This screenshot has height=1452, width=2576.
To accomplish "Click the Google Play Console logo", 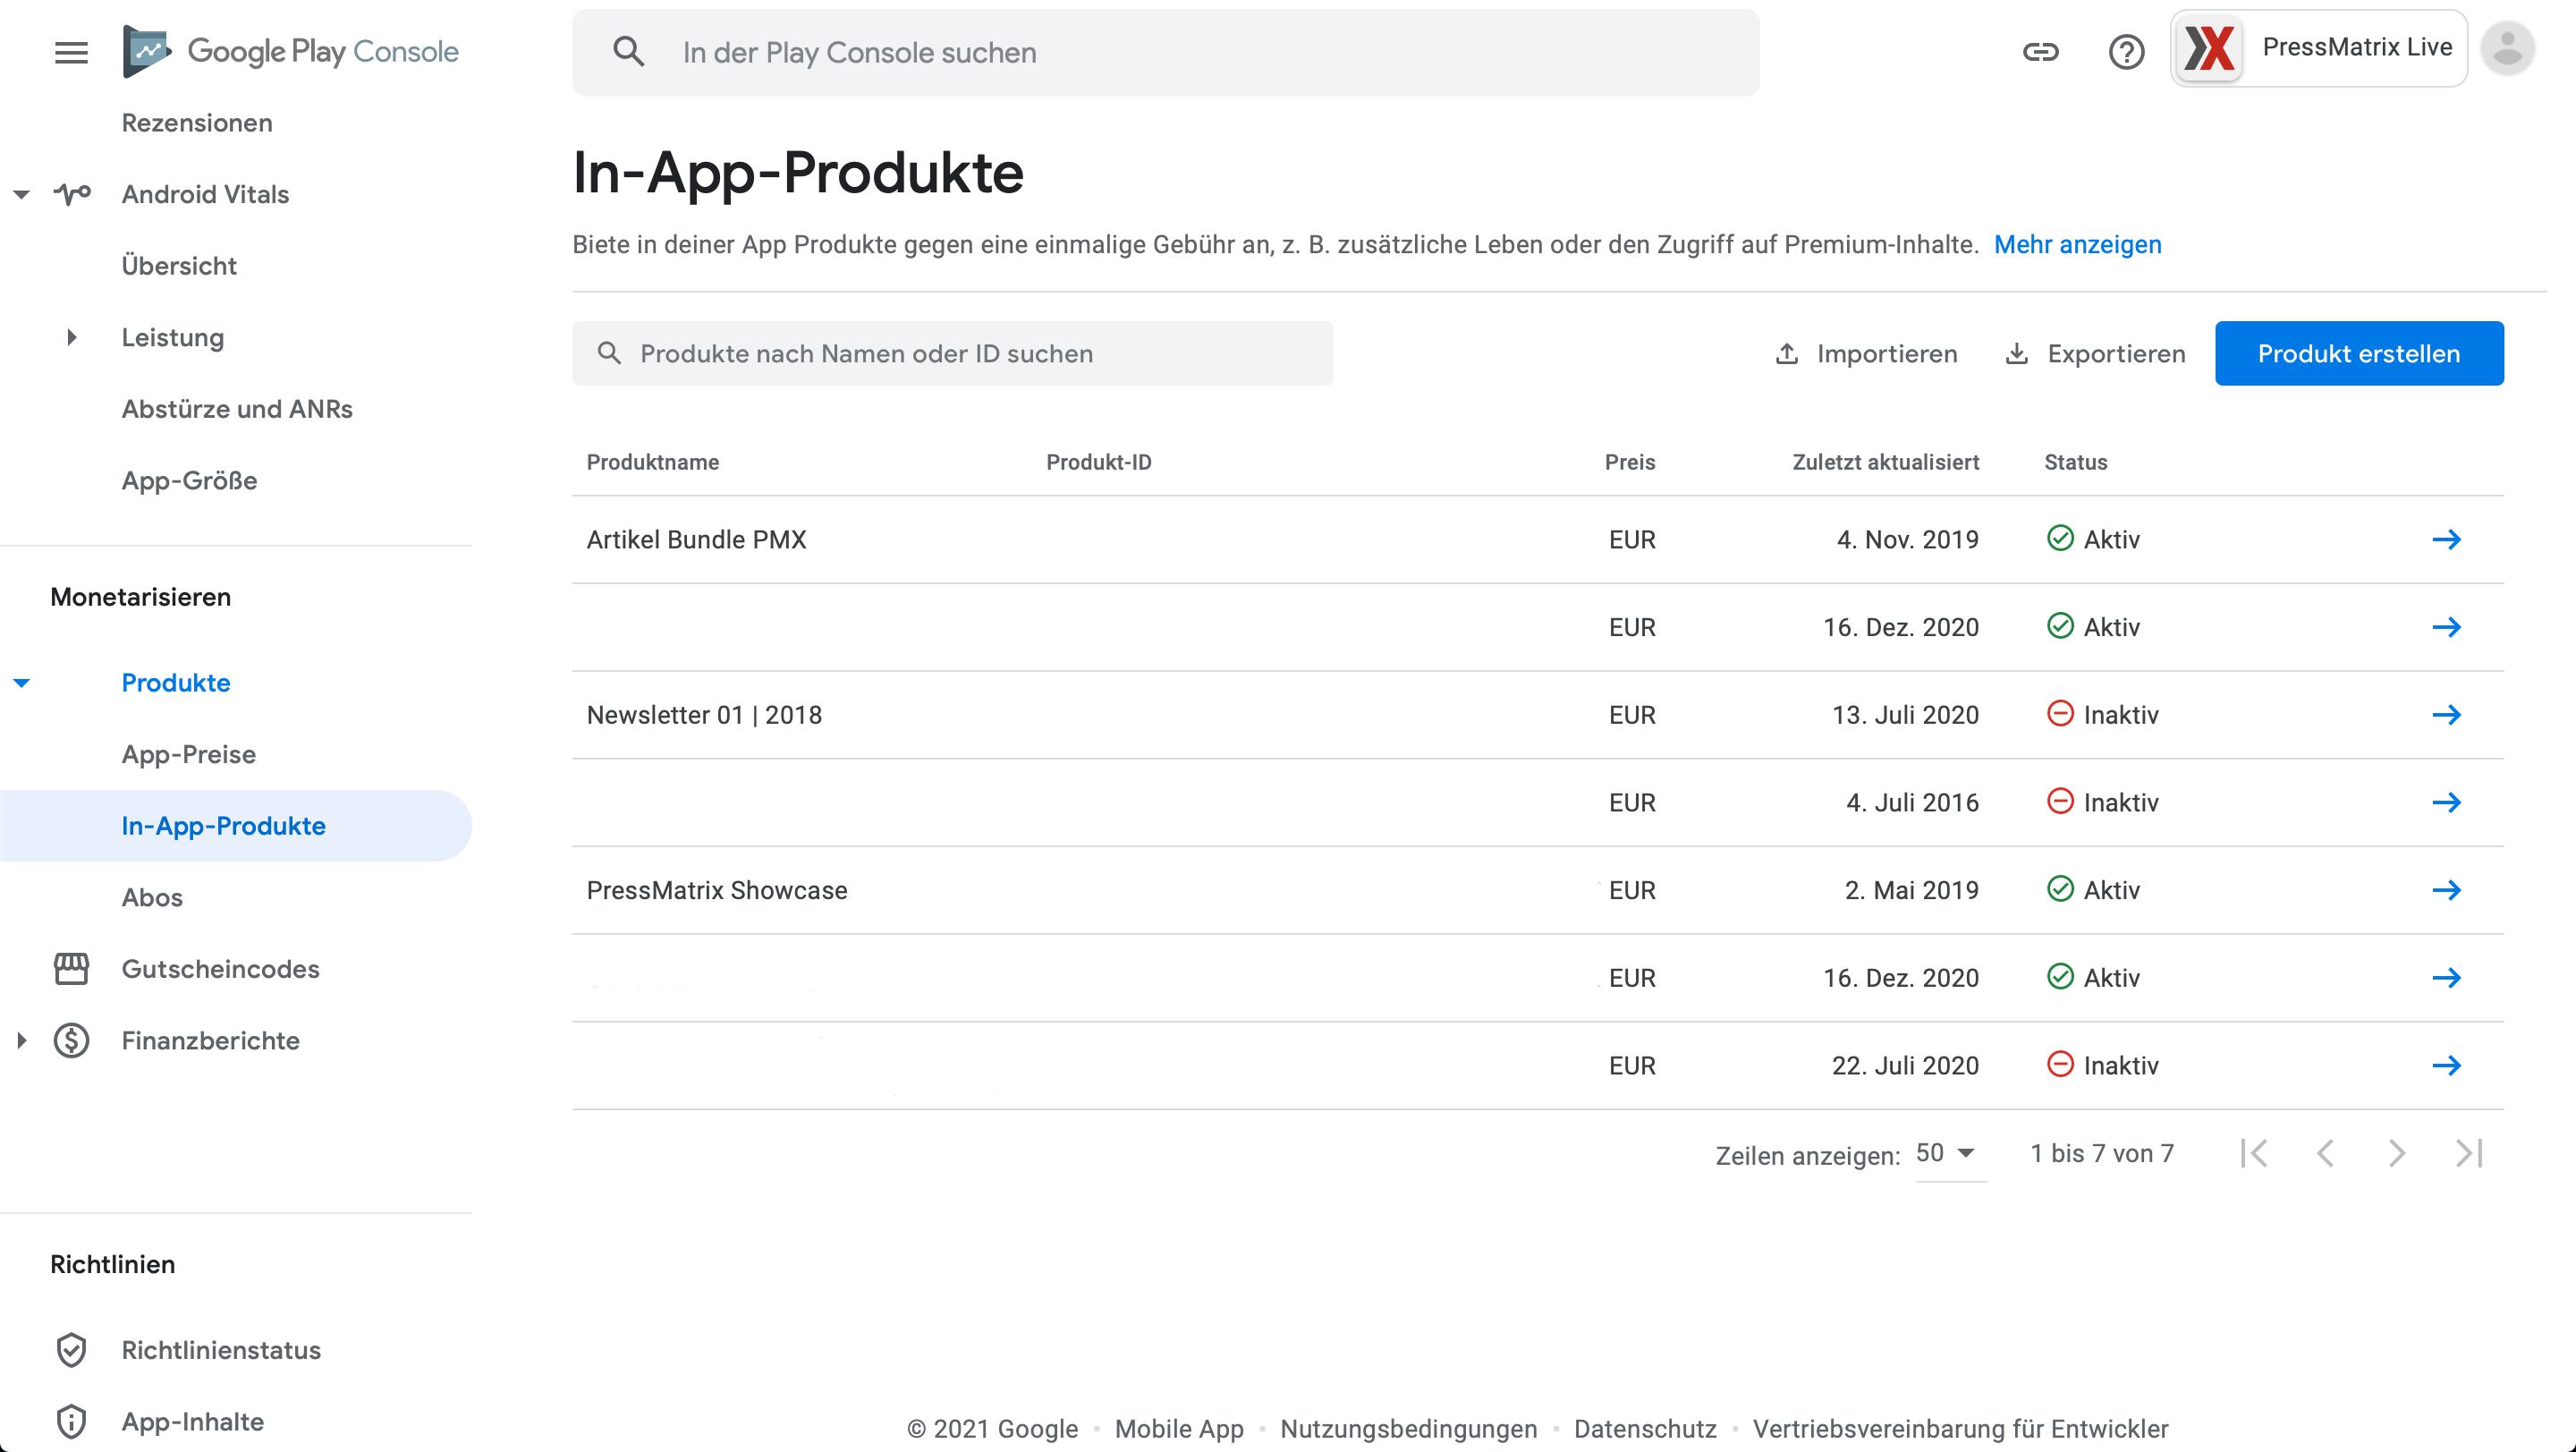I will [290, 52].
